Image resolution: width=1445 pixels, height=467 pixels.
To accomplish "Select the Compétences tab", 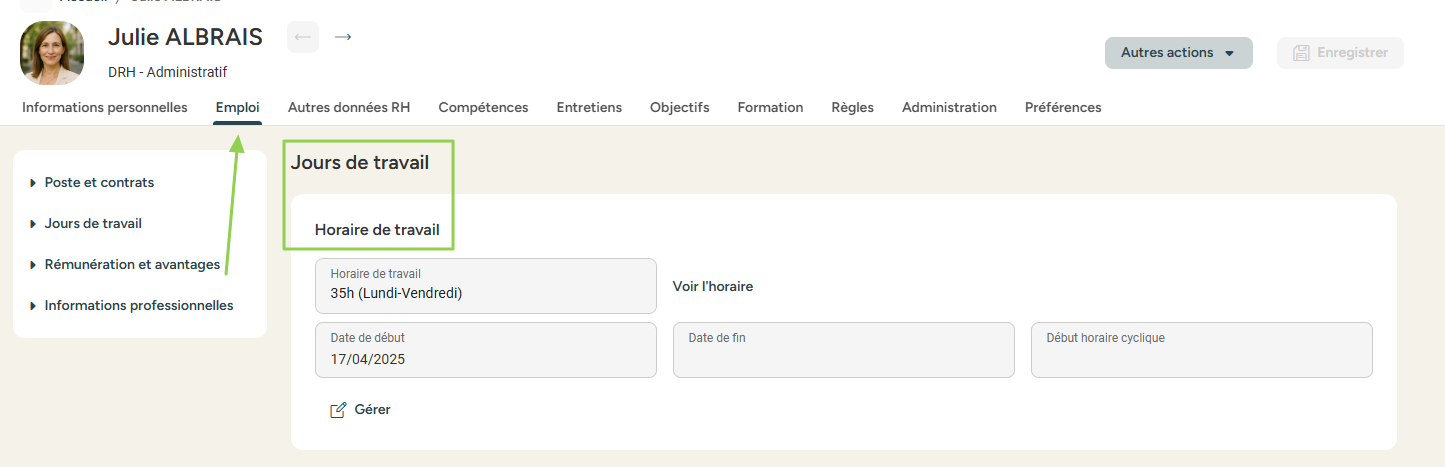I will (x=483, y=108).
